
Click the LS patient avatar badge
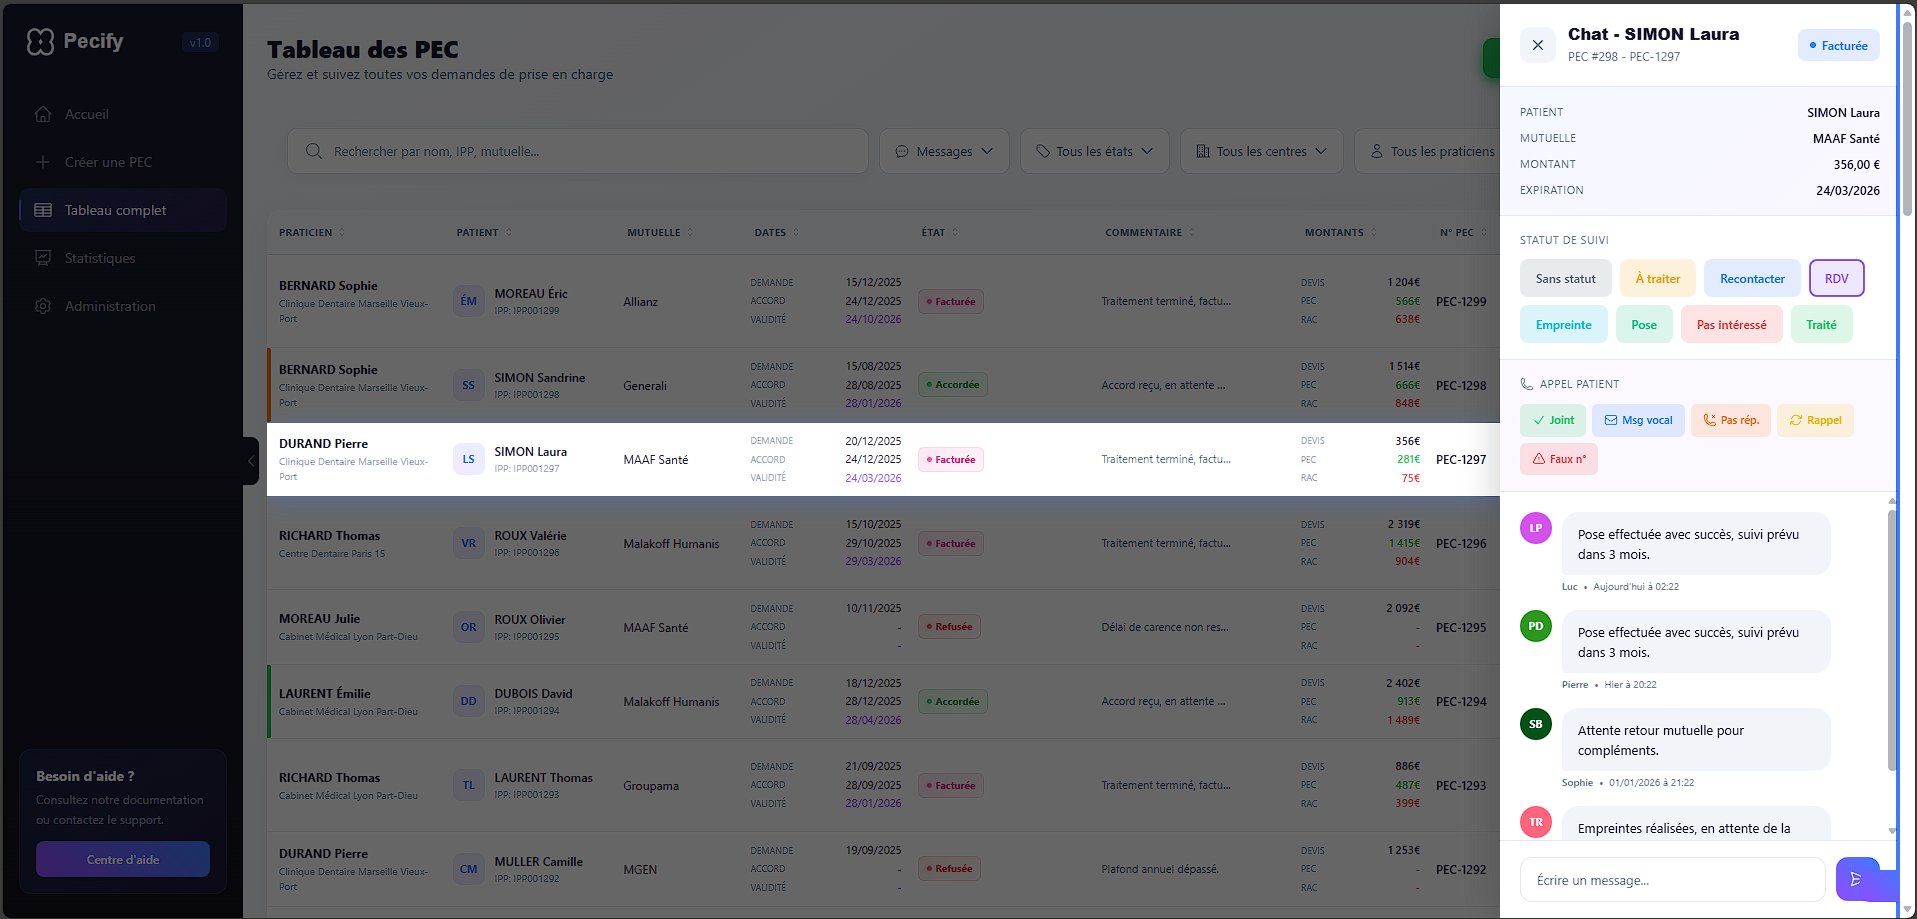(468, 459)
